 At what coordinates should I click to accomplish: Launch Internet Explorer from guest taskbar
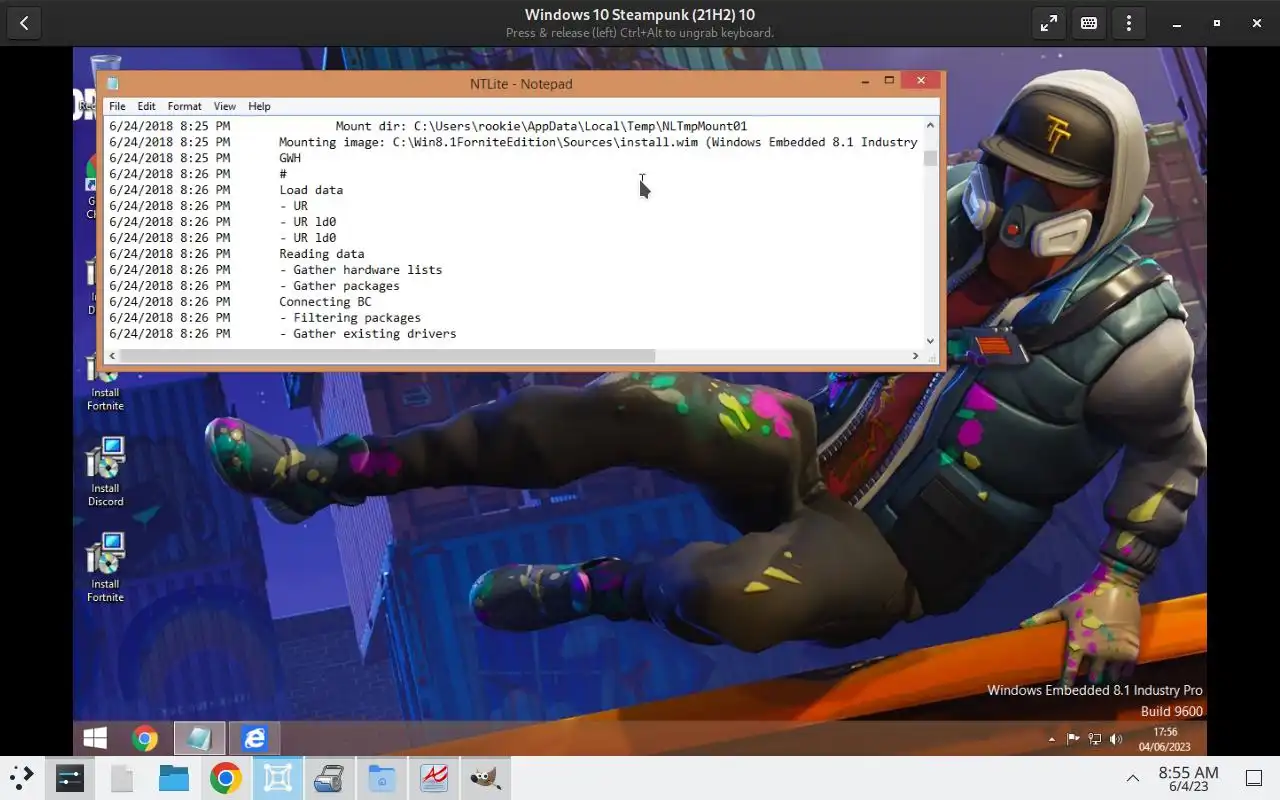click(x=254, y=739)
